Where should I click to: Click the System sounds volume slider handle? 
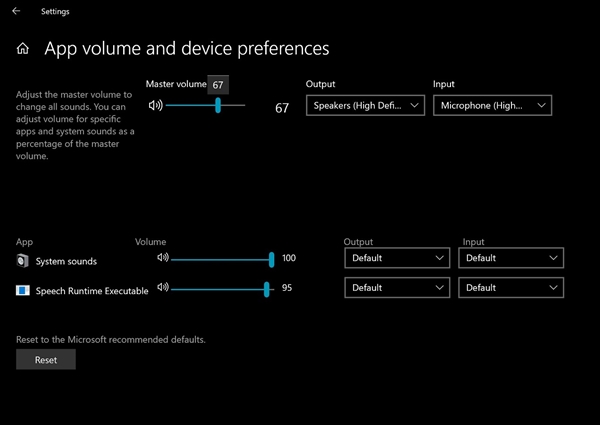271,260
